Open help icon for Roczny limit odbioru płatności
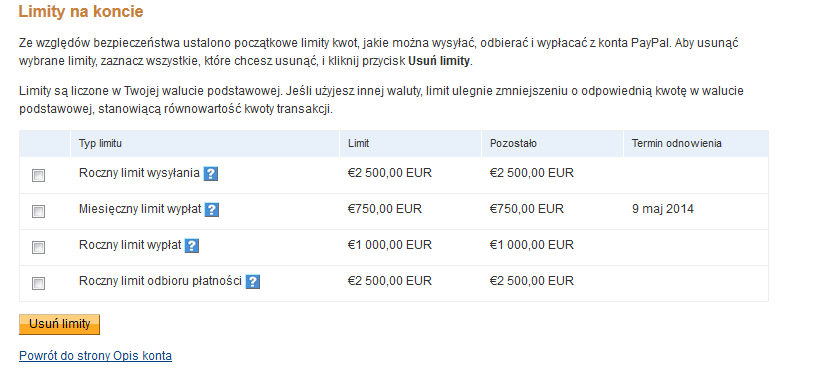The image size is (827, 376). [x=253, y=282]
